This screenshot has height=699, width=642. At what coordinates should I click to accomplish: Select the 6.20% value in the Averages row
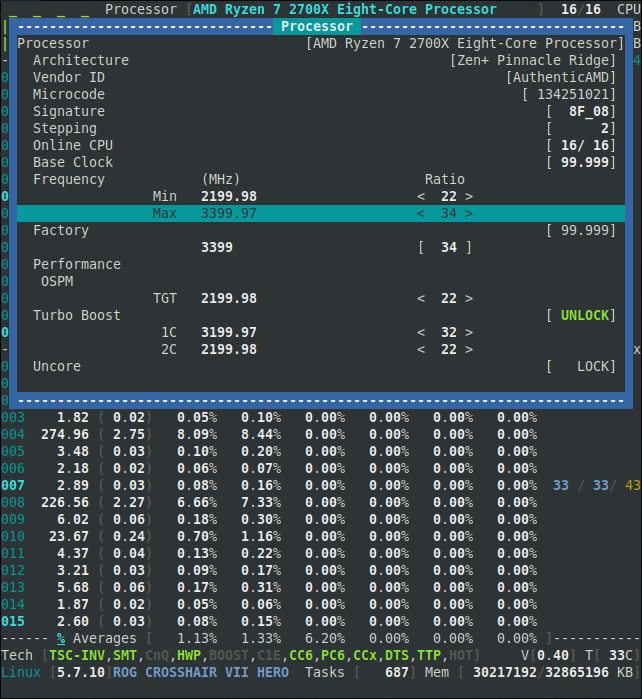pyautogui.click(x=325, y=639)
